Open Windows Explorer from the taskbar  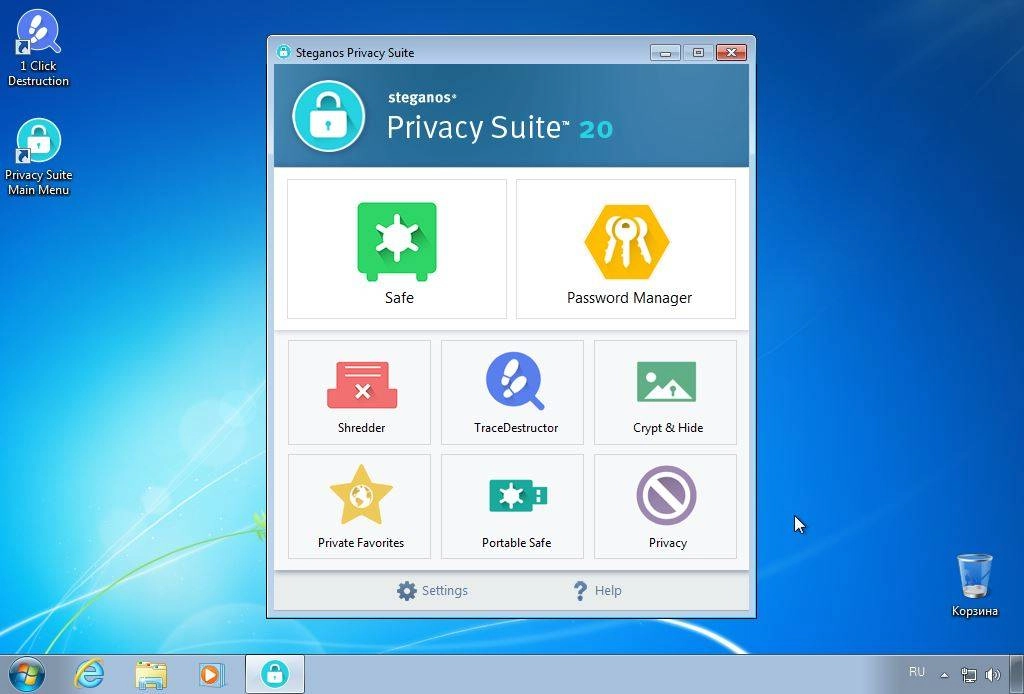[151, 674]
